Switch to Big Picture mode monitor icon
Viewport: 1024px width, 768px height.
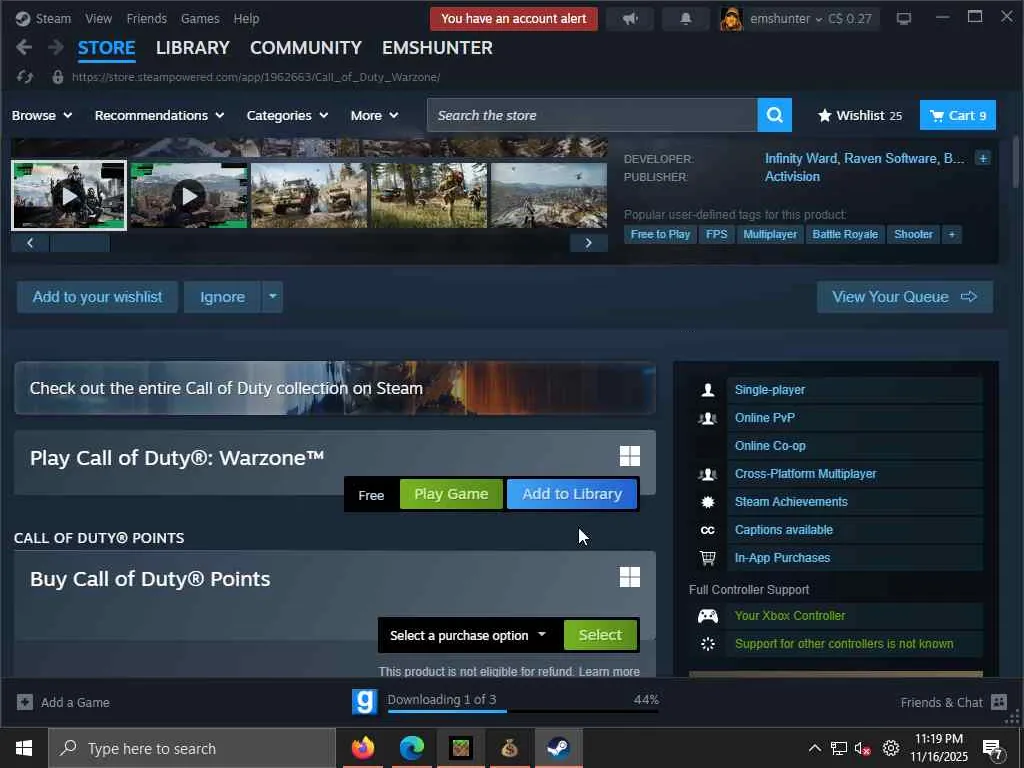pos(904,19)
